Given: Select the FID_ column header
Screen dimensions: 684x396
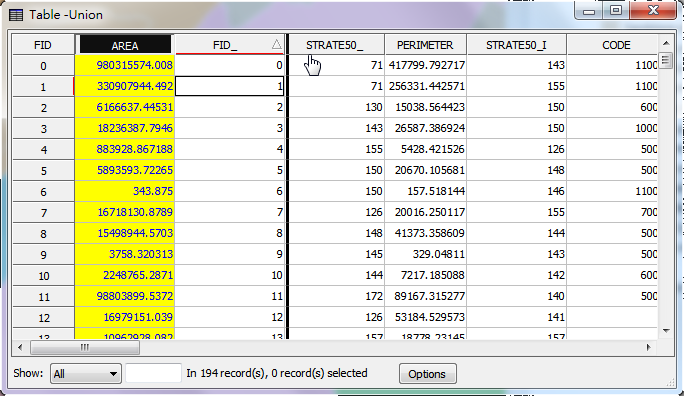Looking at the screenshot, I should pyautogui.click(x=229, y=45).
